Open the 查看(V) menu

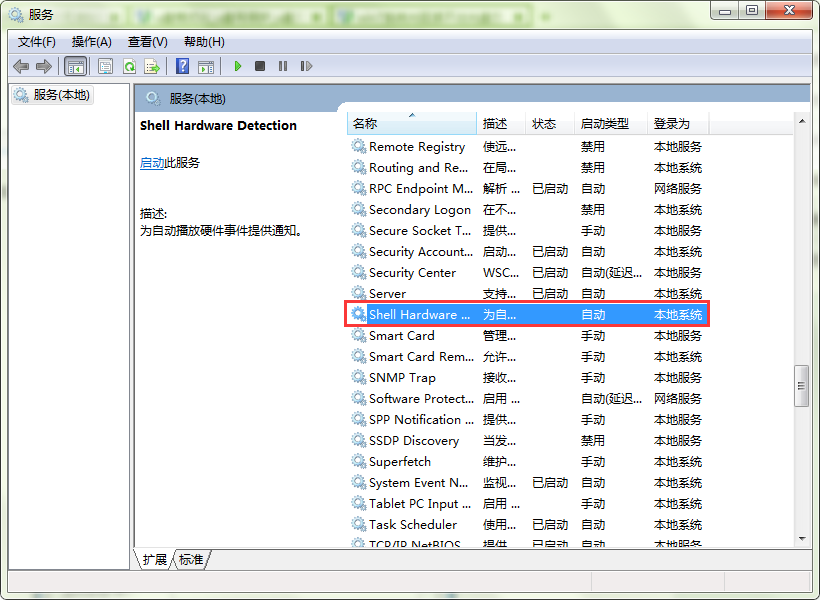(x=147, y=41)
